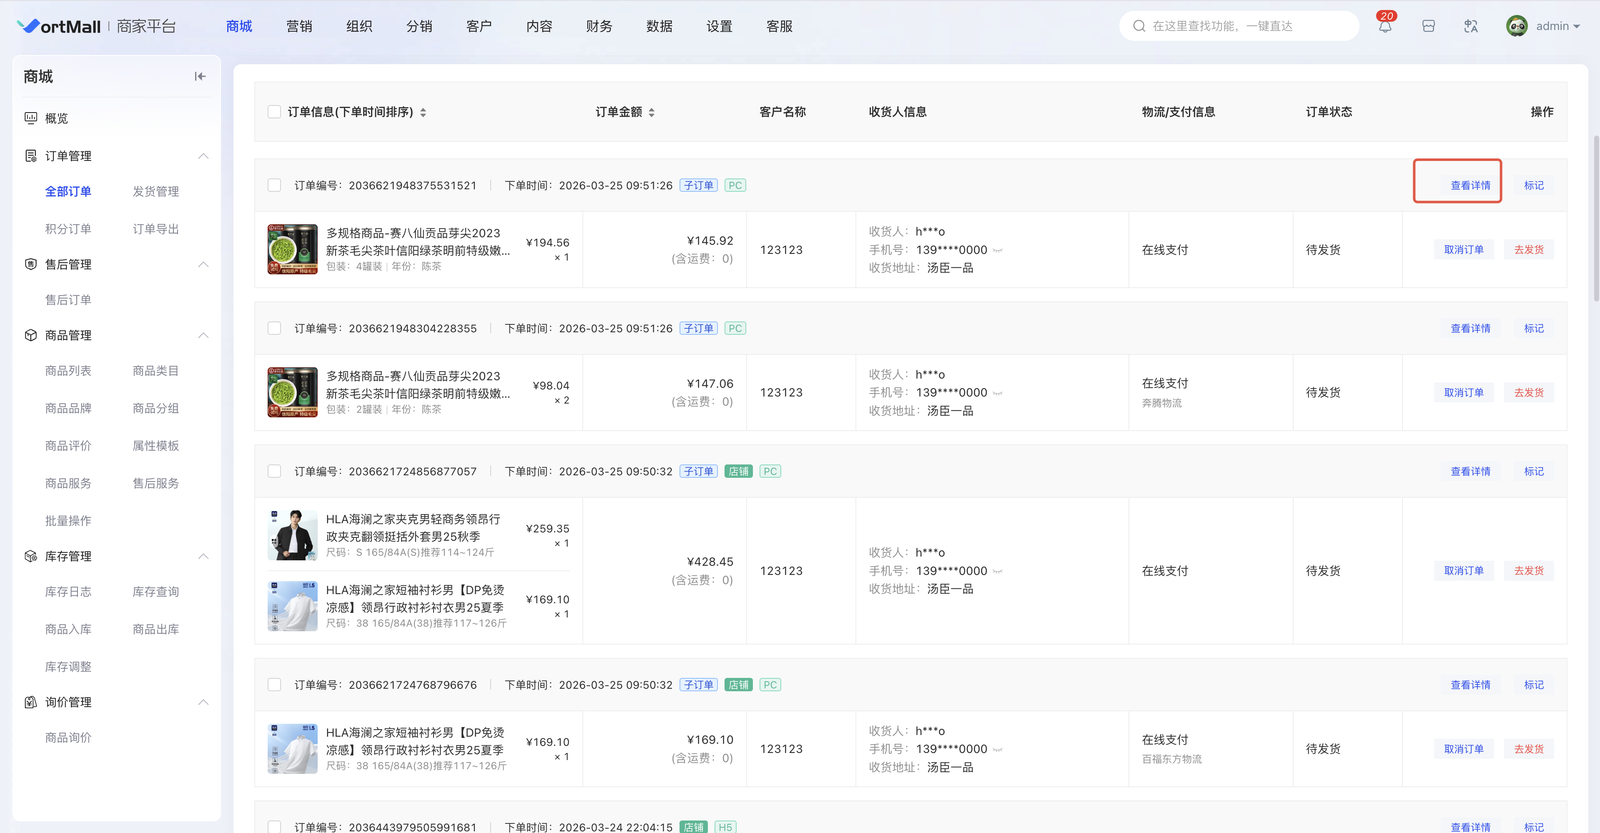Open the 财务 top navigation tab
The height and width of the screenshot is (833, 1600).
[x=599, y=26]
